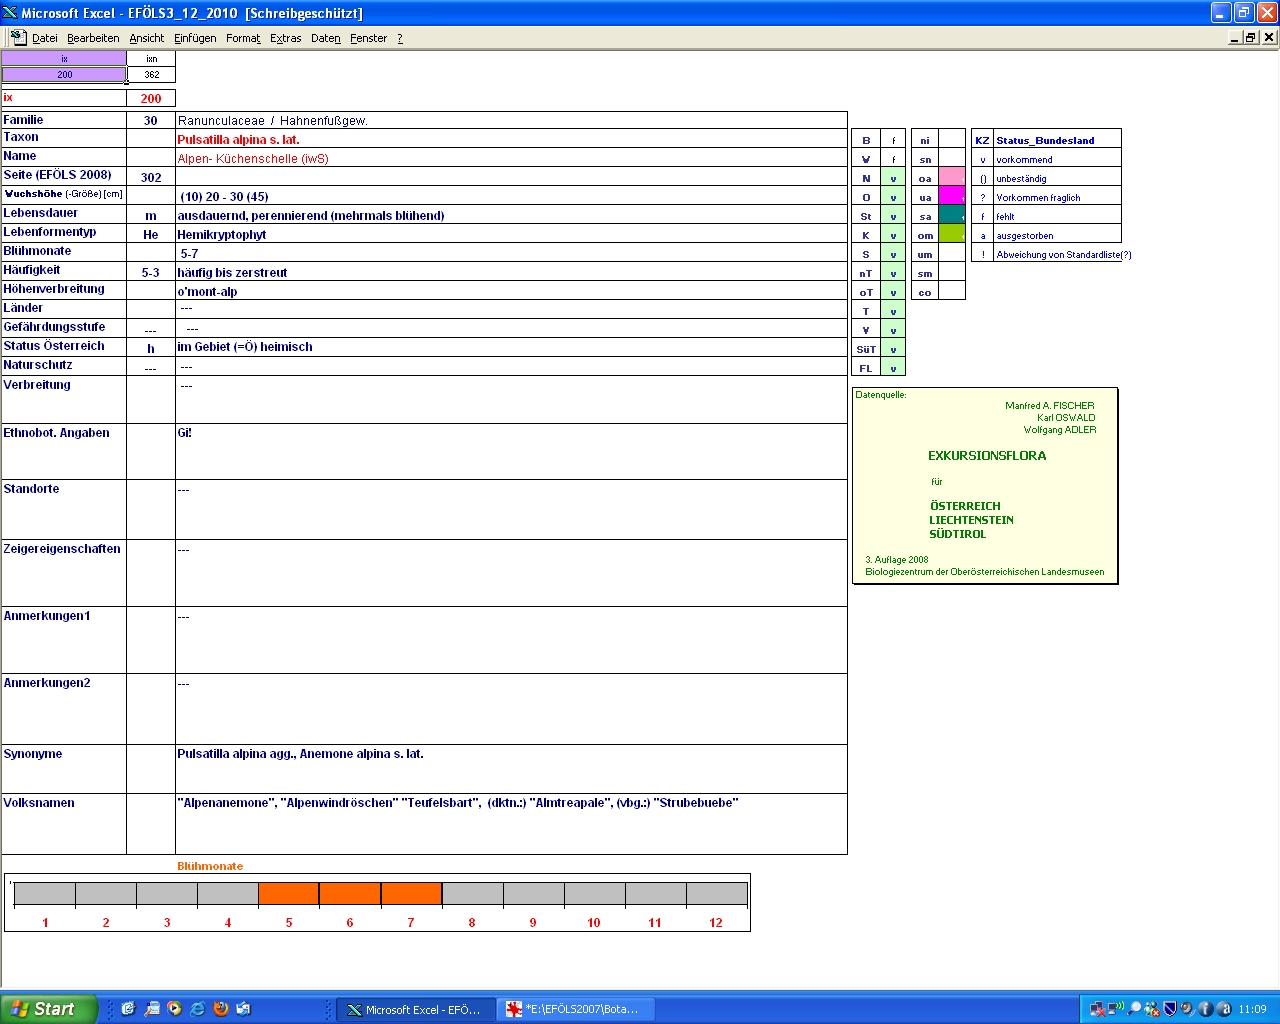The image size is (1280, 1024).
Task: Open Firefox from quick launch
Action: pyautogui.click(x=221, y=1009)
